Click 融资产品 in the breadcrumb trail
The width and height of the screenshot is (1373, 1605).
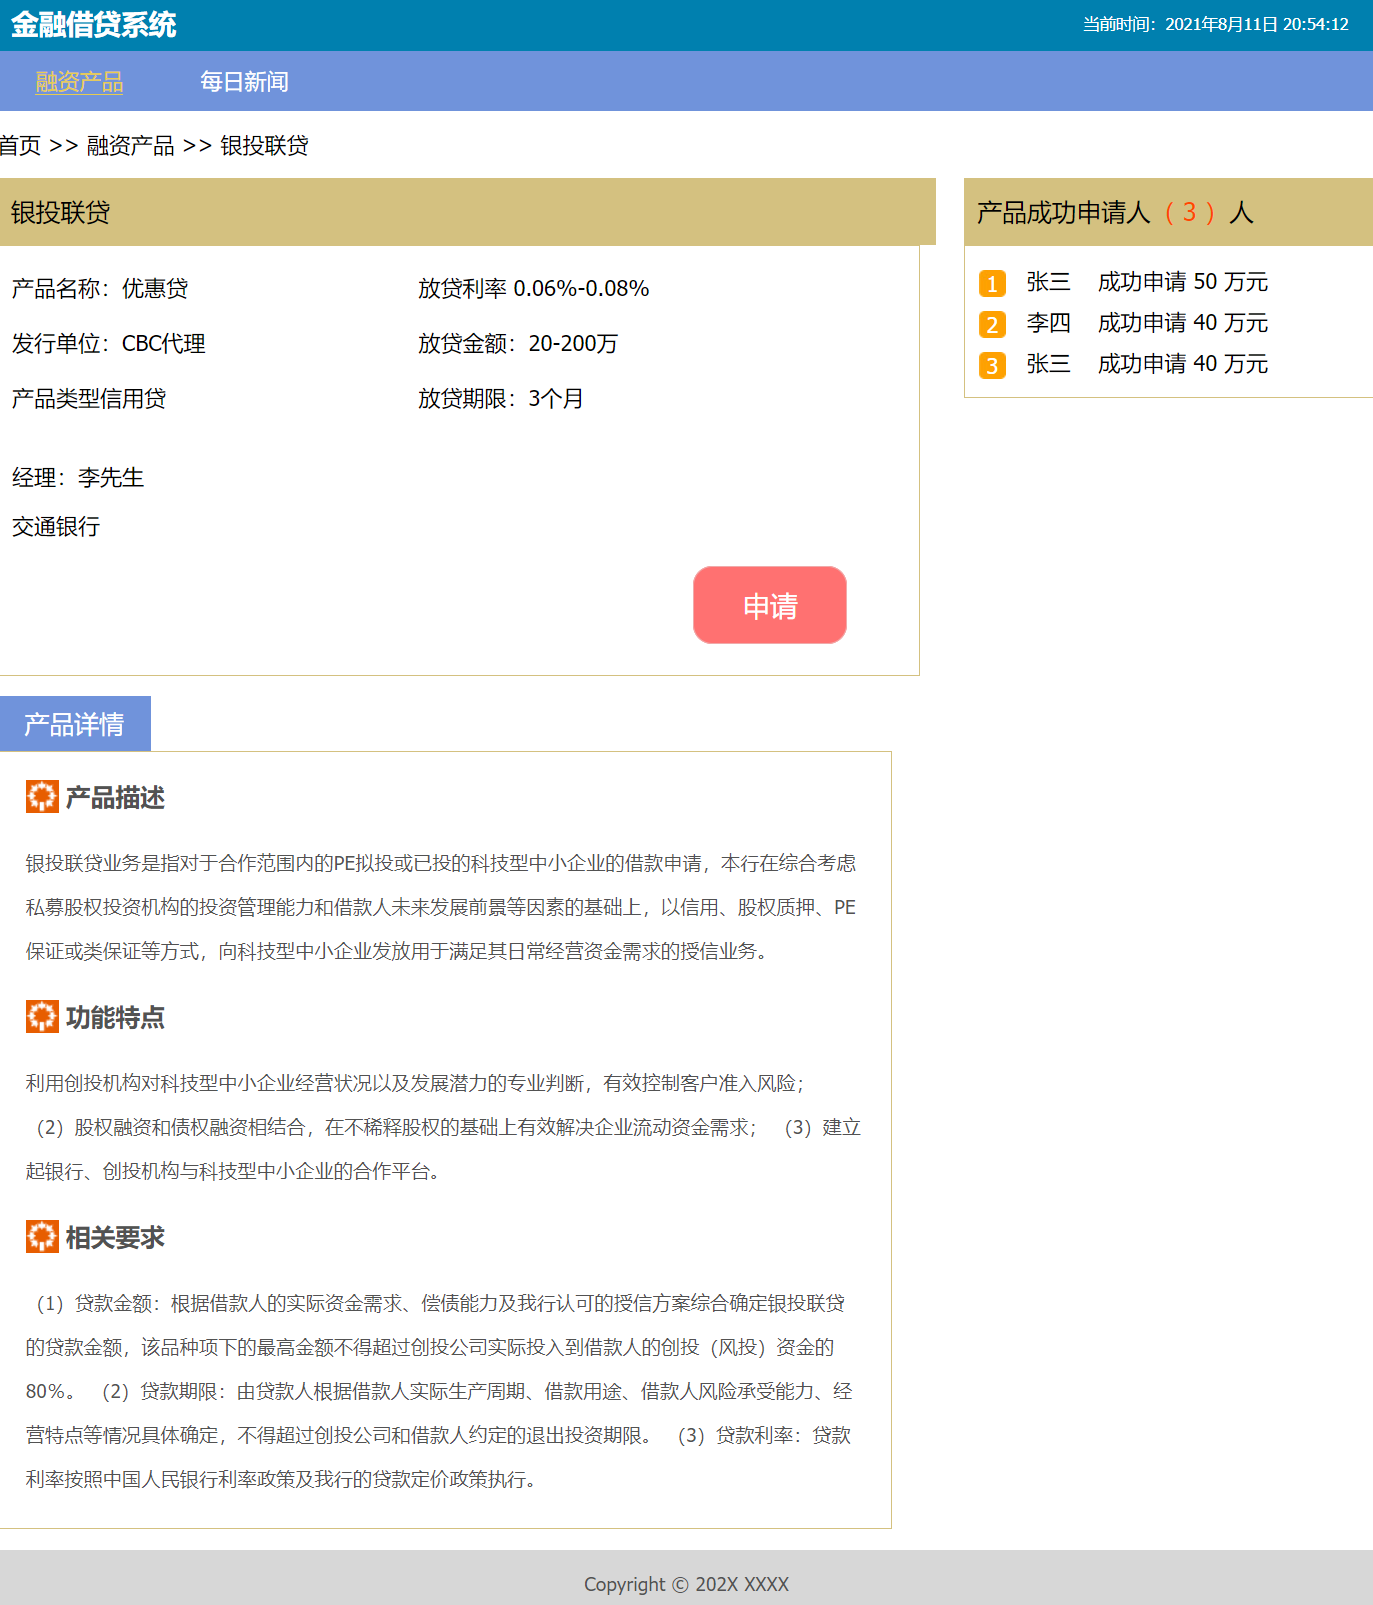coord(130,146)
